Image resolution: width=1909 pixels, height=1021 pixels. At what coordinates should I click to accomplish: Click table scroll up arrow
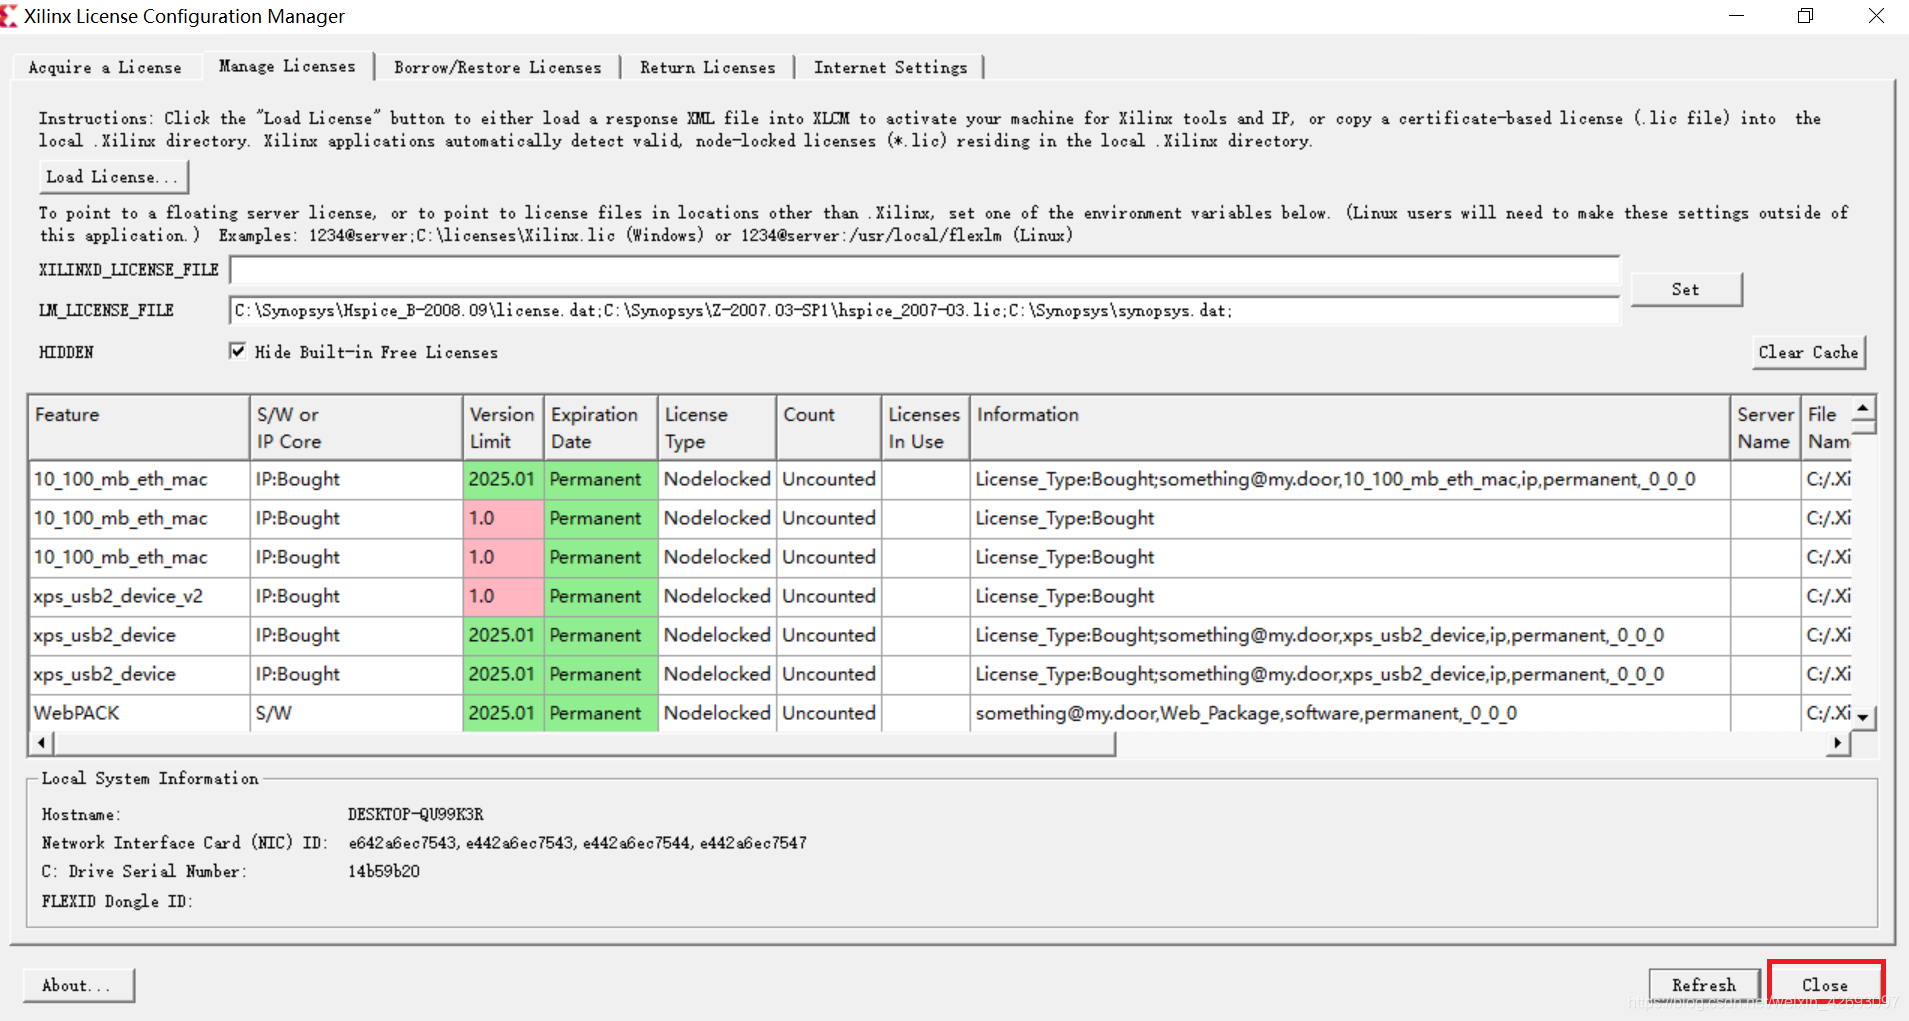click(x=1863, y=408)
